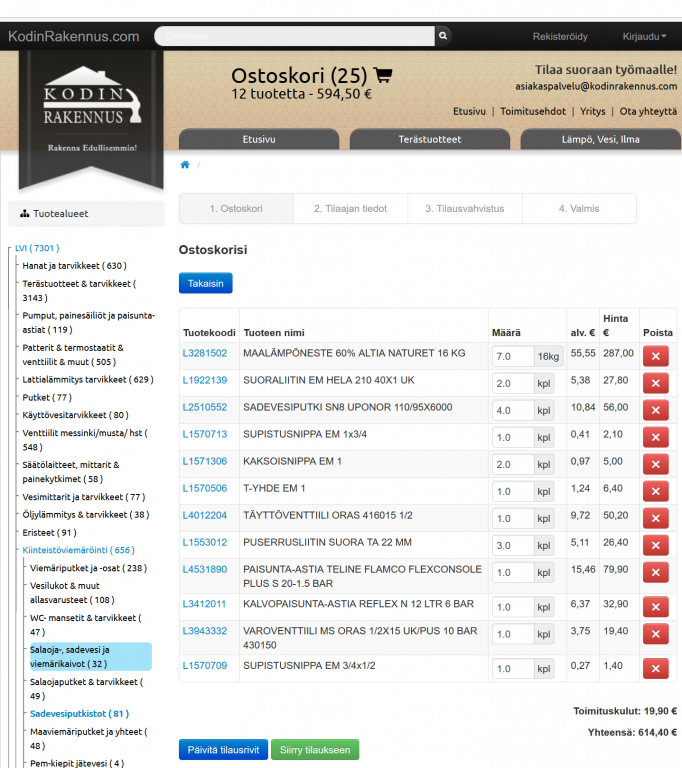
Task: Open Hanat ja tarvikkeet category
Action: coord(74,265)
